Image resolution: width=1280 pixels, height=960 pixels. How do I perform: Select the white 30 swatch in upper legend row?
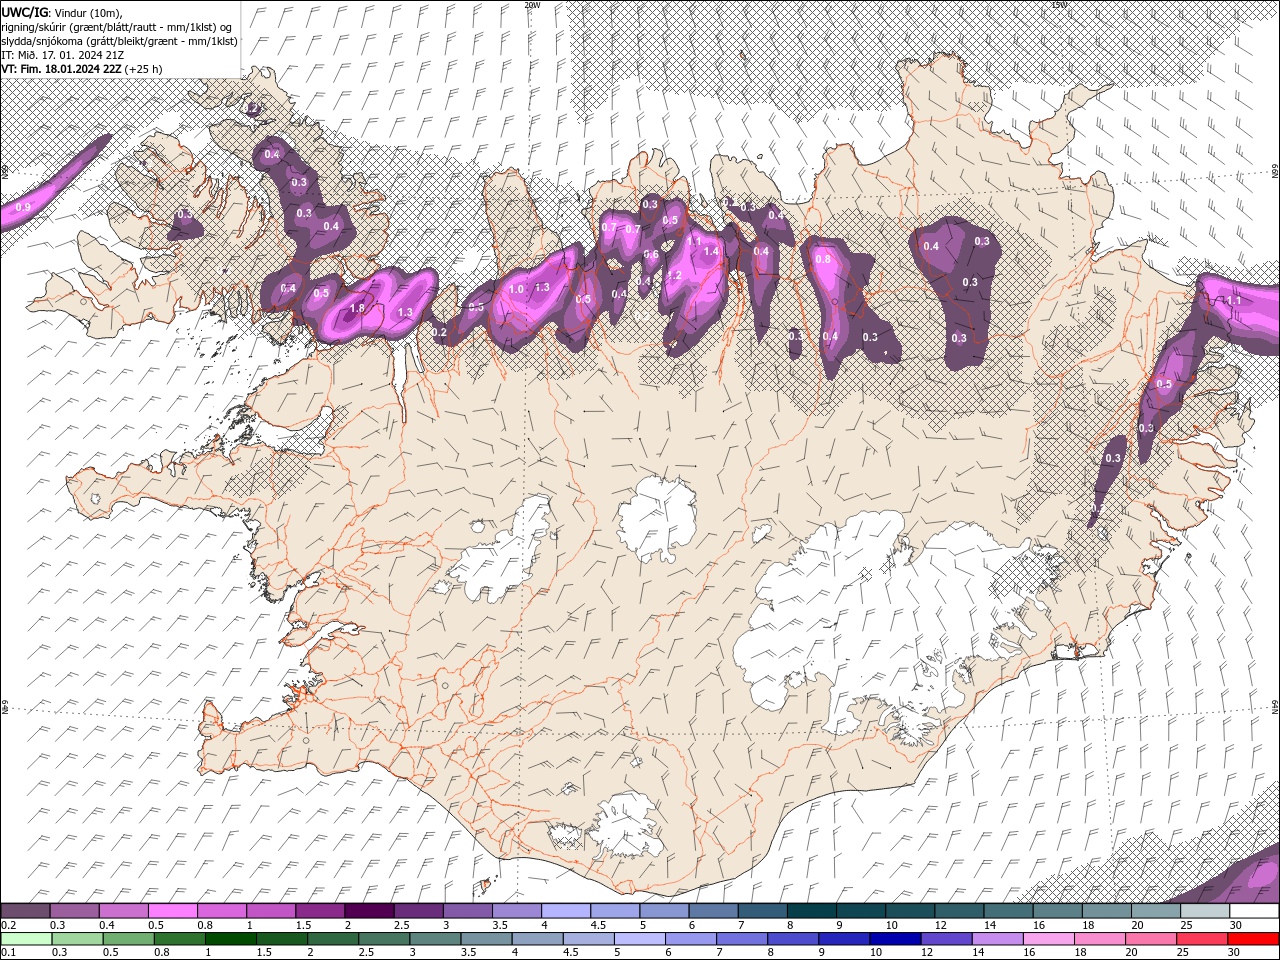pyautogui.click(x=1254, y=911)
